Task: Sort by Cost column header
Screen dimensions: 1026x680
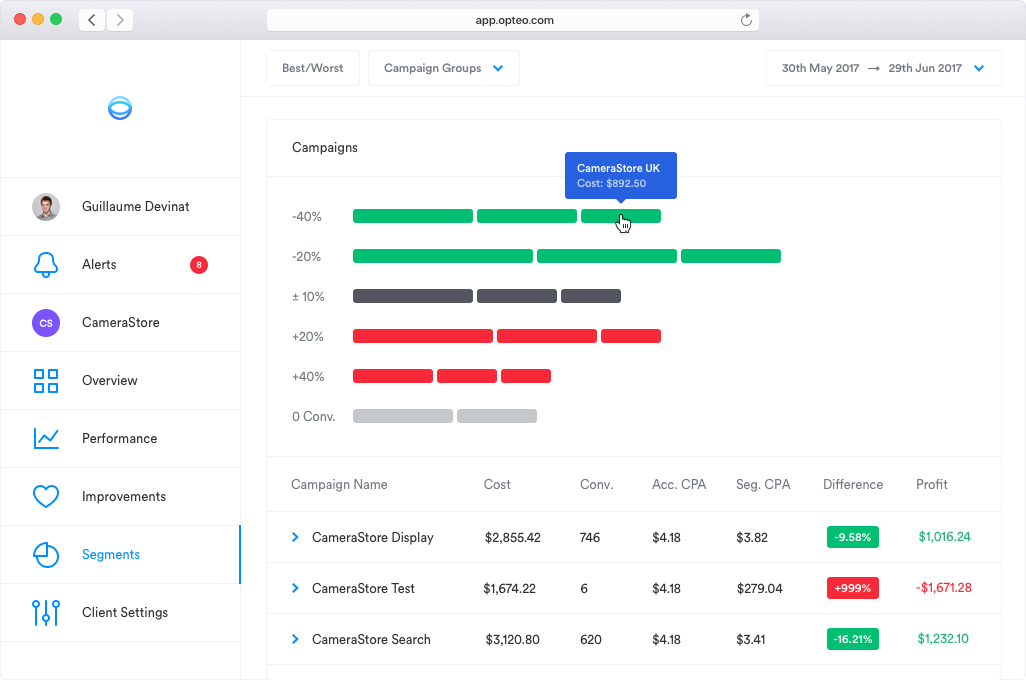Action: pos(497,485)
